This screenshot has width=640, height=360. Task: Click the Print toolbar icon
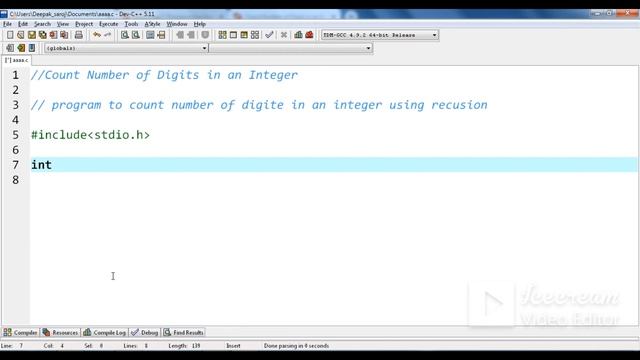[79, 35]
